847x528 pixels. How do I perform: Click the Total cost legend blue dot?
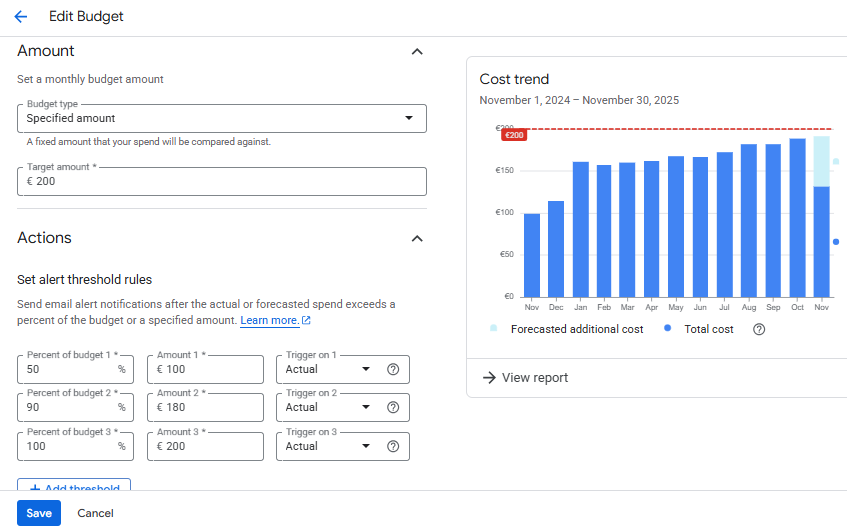[x=668, y=328]
